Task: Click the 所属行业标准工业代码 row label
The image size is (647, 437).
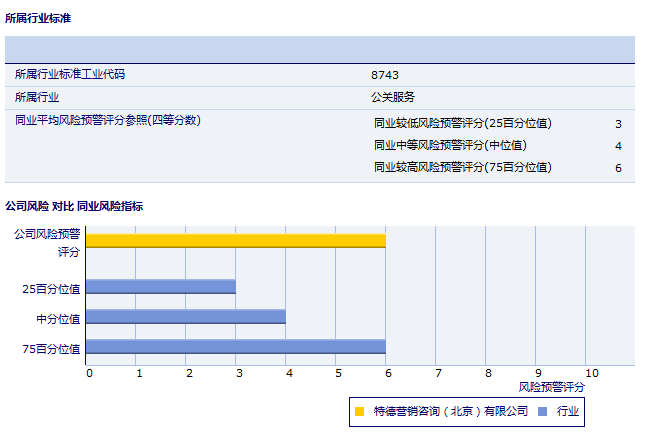Action: pos(70,75)
